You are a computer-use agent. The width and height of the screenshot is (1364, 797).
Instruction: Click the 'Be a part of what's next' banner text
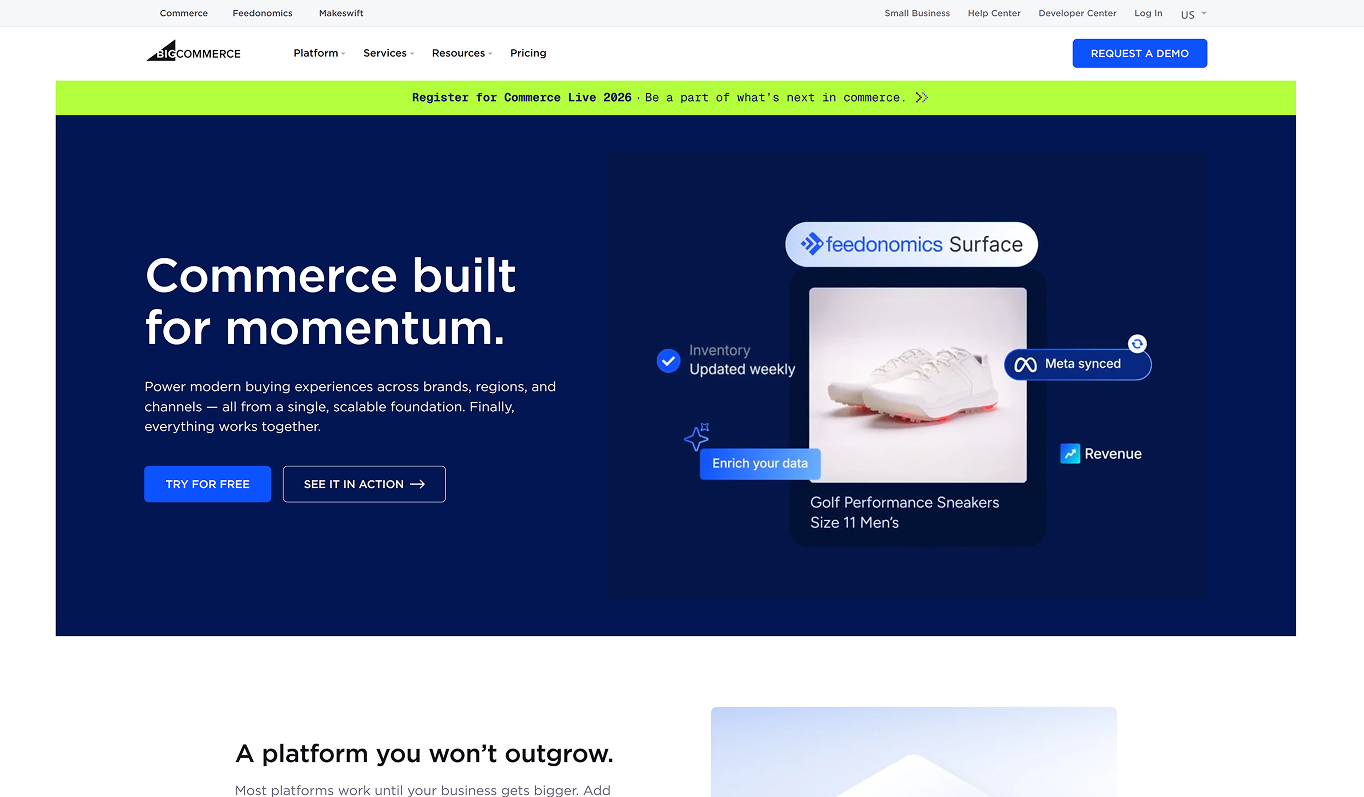pyautogui.click(x=775, y=97)
